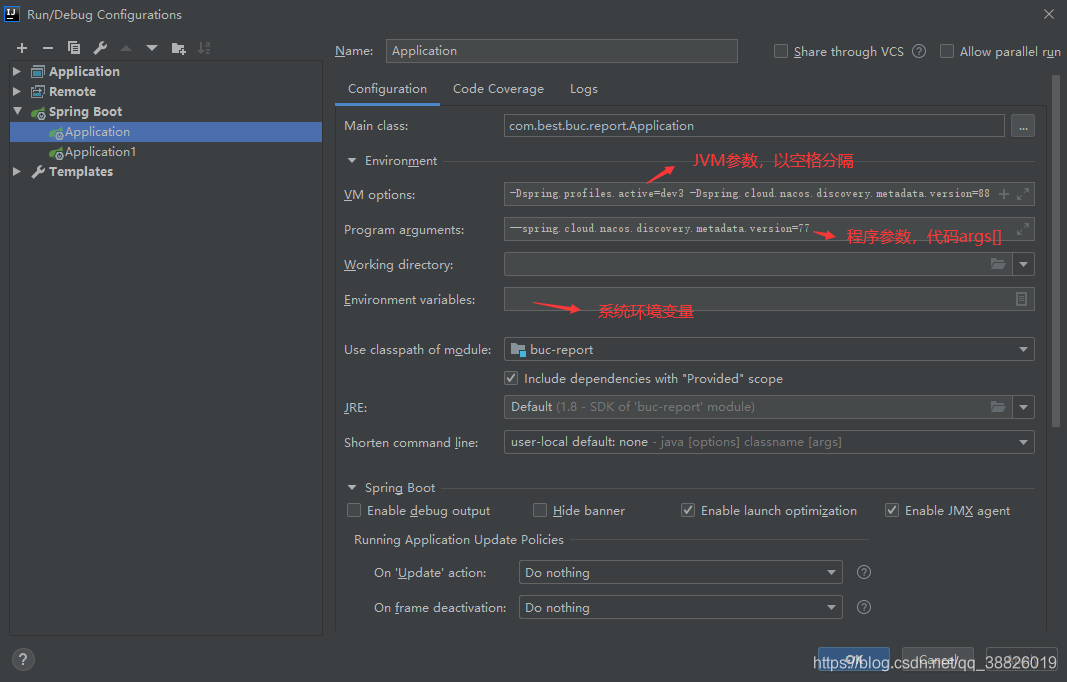Click in the Main class field
This screenshot has width=1067, height=682.
[x=754, y=126]
